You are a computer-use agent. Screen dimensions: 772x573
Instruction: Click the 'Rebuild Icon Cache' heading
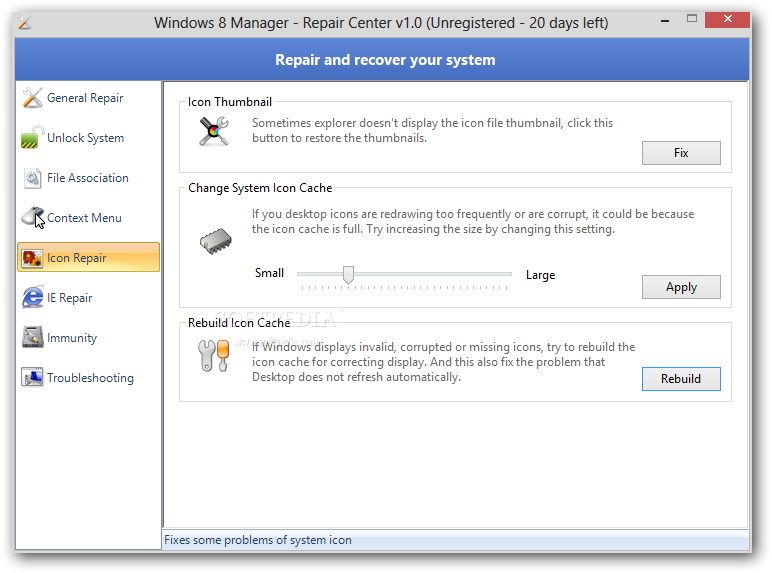(x=239, y=323)
